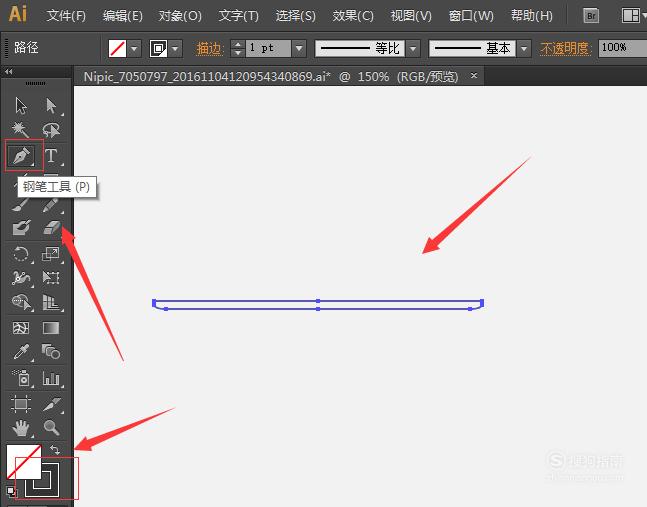Select the Width/Warp tool
647x507 pixels.
21,278
